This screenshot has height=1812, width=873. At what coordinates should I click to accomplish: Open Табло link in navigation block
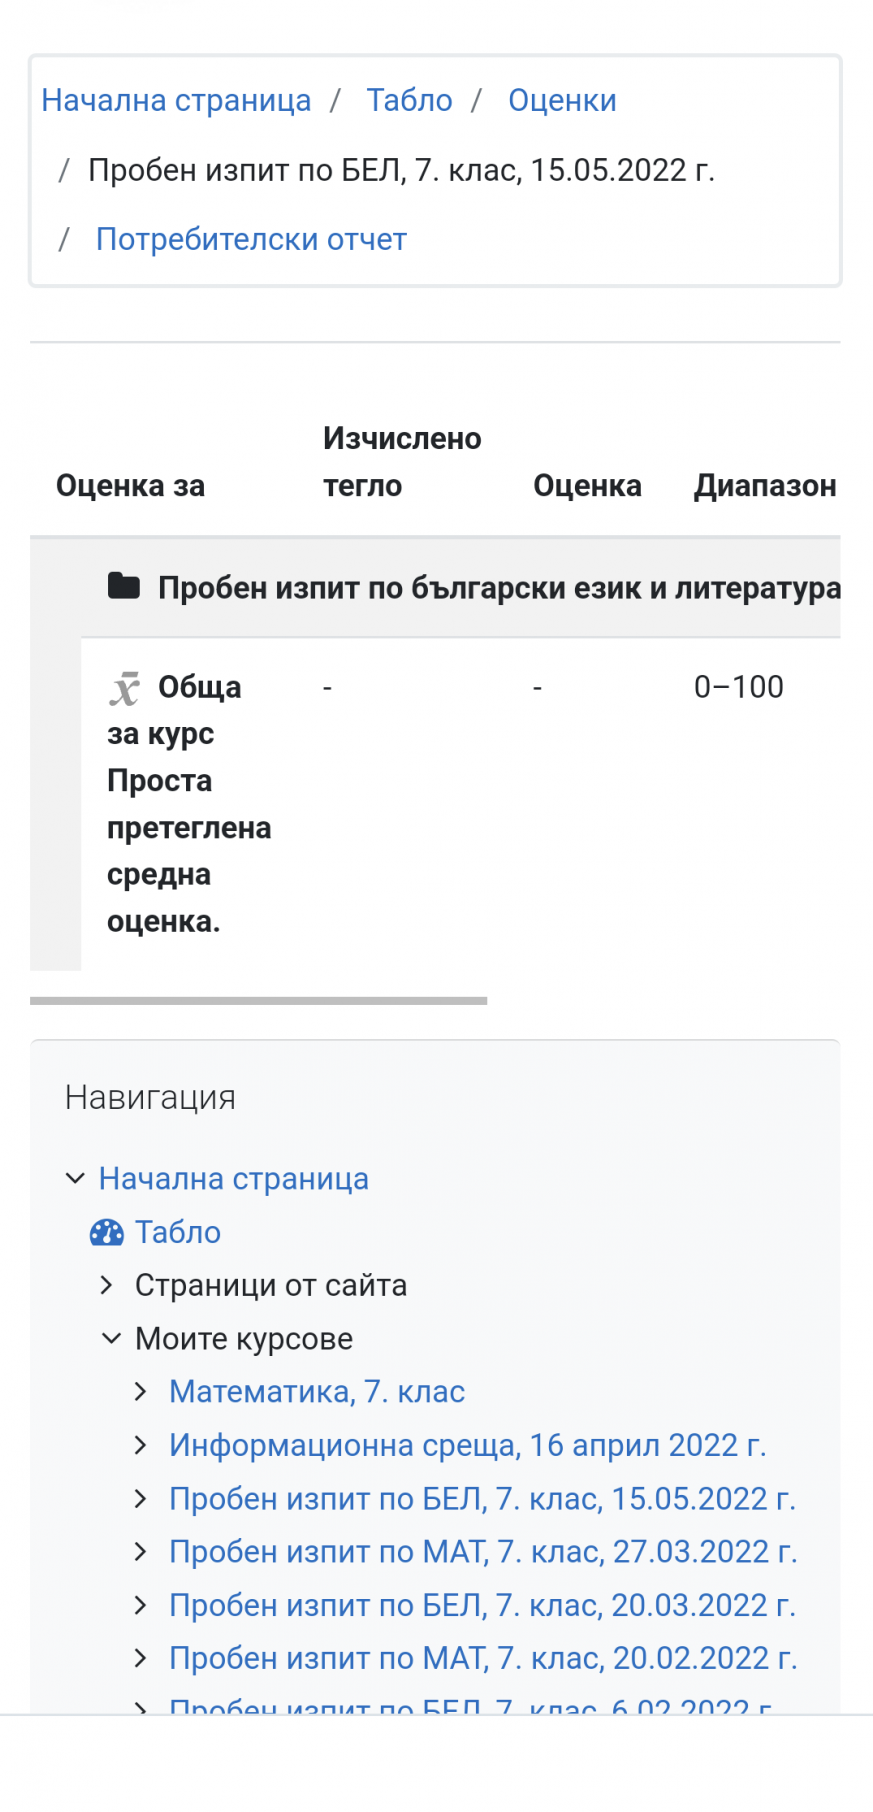178,1232
